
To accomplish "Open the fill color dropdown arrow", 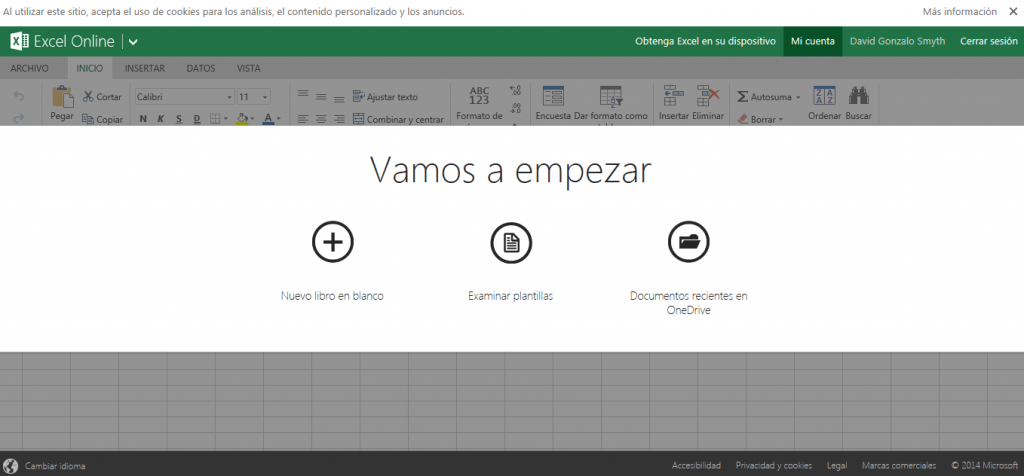I will 252,119.
